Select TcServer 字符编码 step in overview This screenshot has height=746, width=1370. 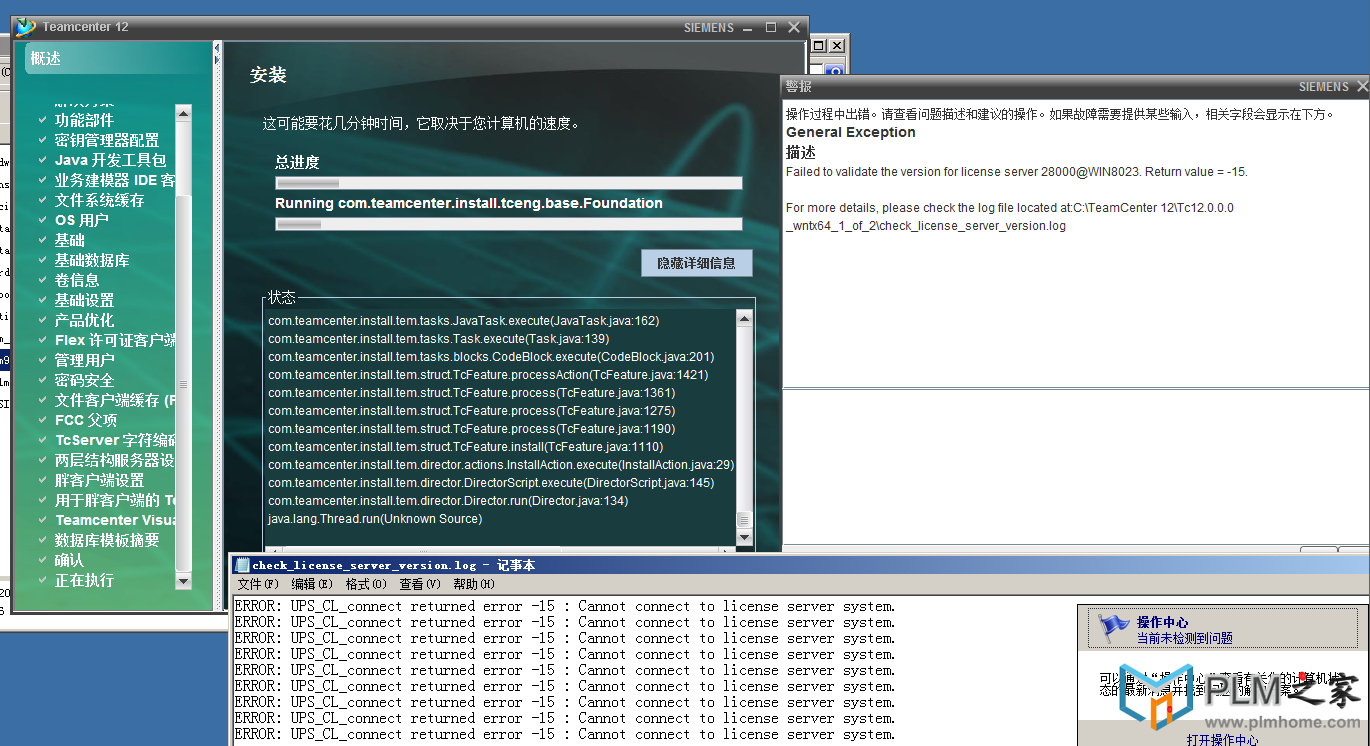(115, 440)
